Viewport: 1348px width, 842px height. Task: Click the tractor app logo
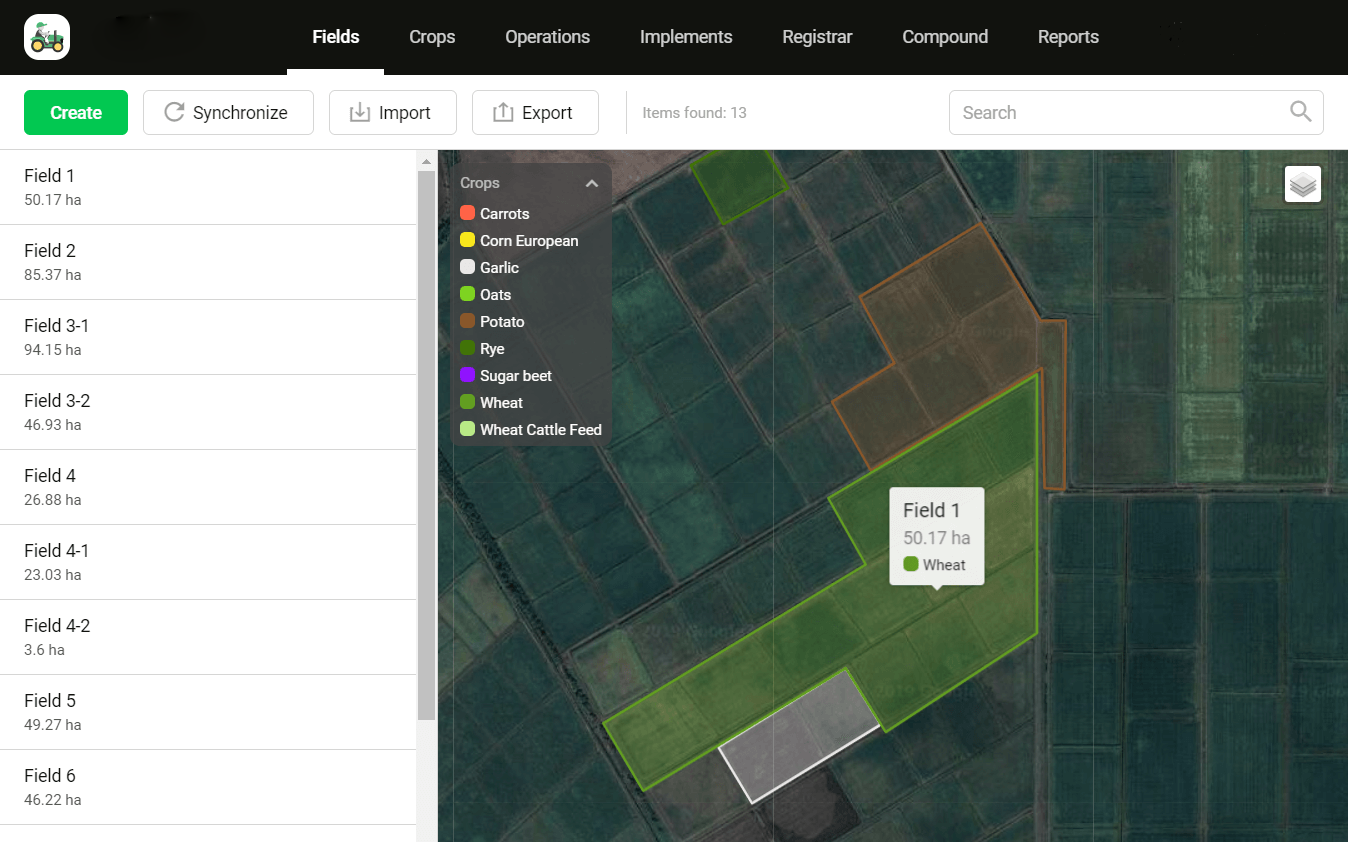click(47, 37)
